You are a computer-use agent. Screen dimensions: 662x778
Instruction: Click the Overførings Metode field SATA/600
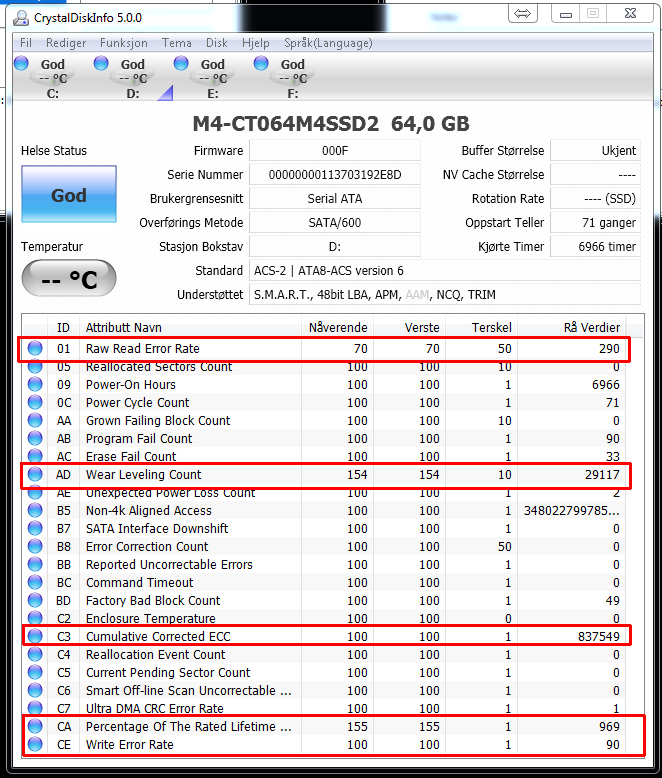[335, 223]
